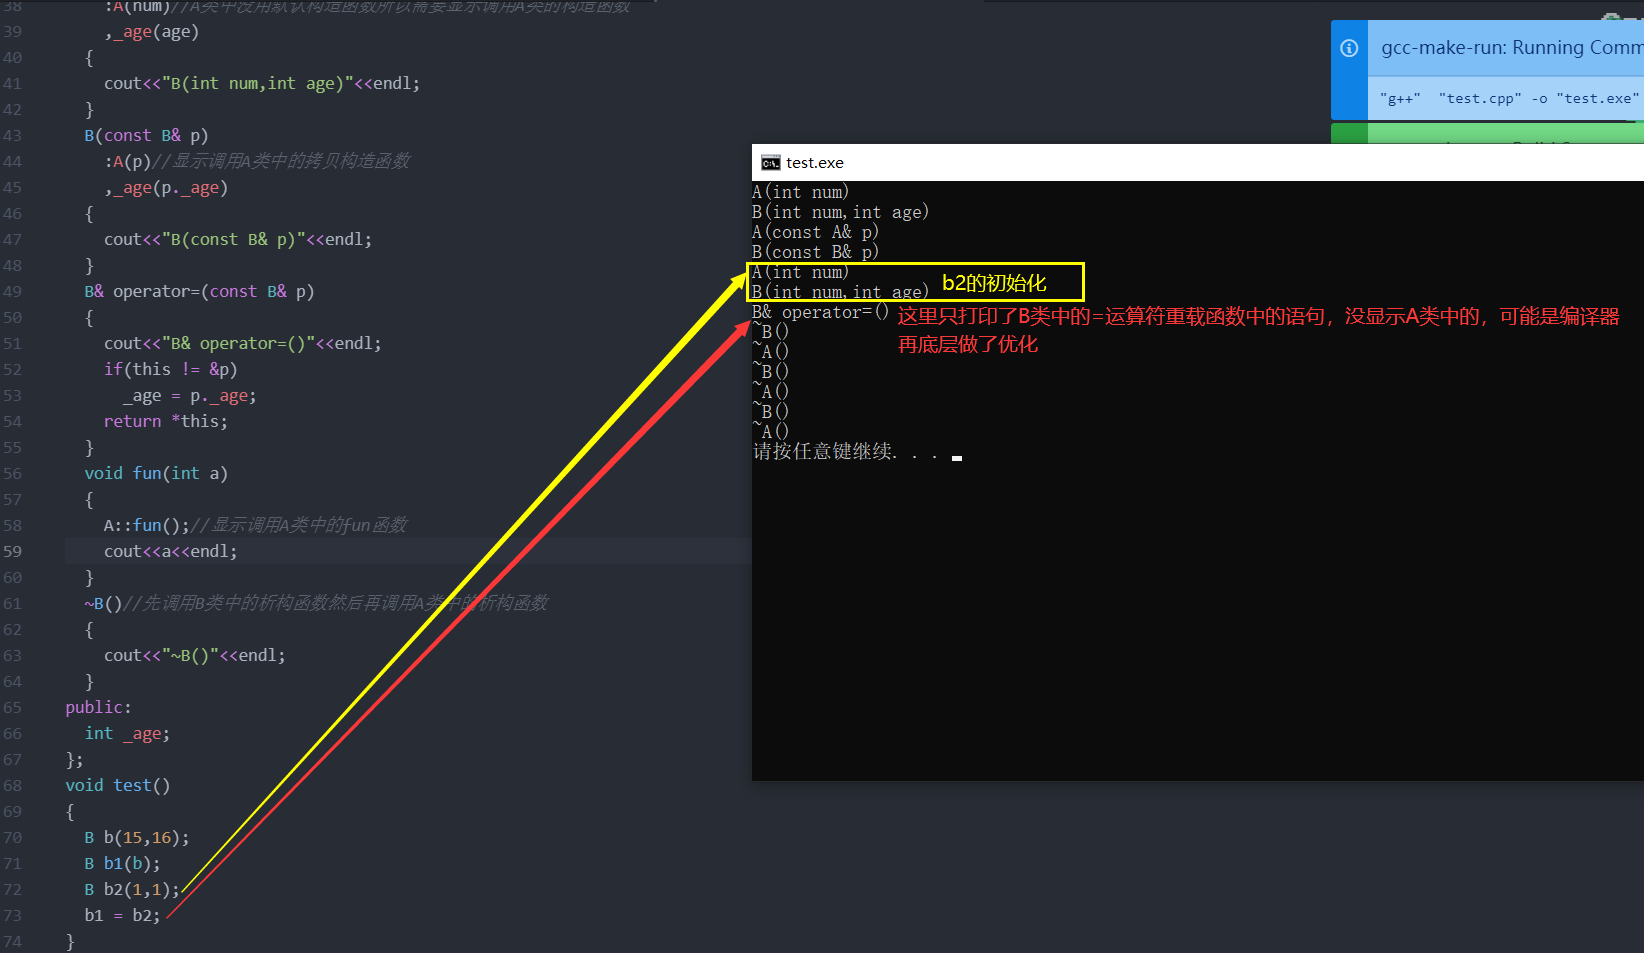Click the ':A(p)' initializer code line
This screenshot has width=1644, height=953.
click(128, 161)
